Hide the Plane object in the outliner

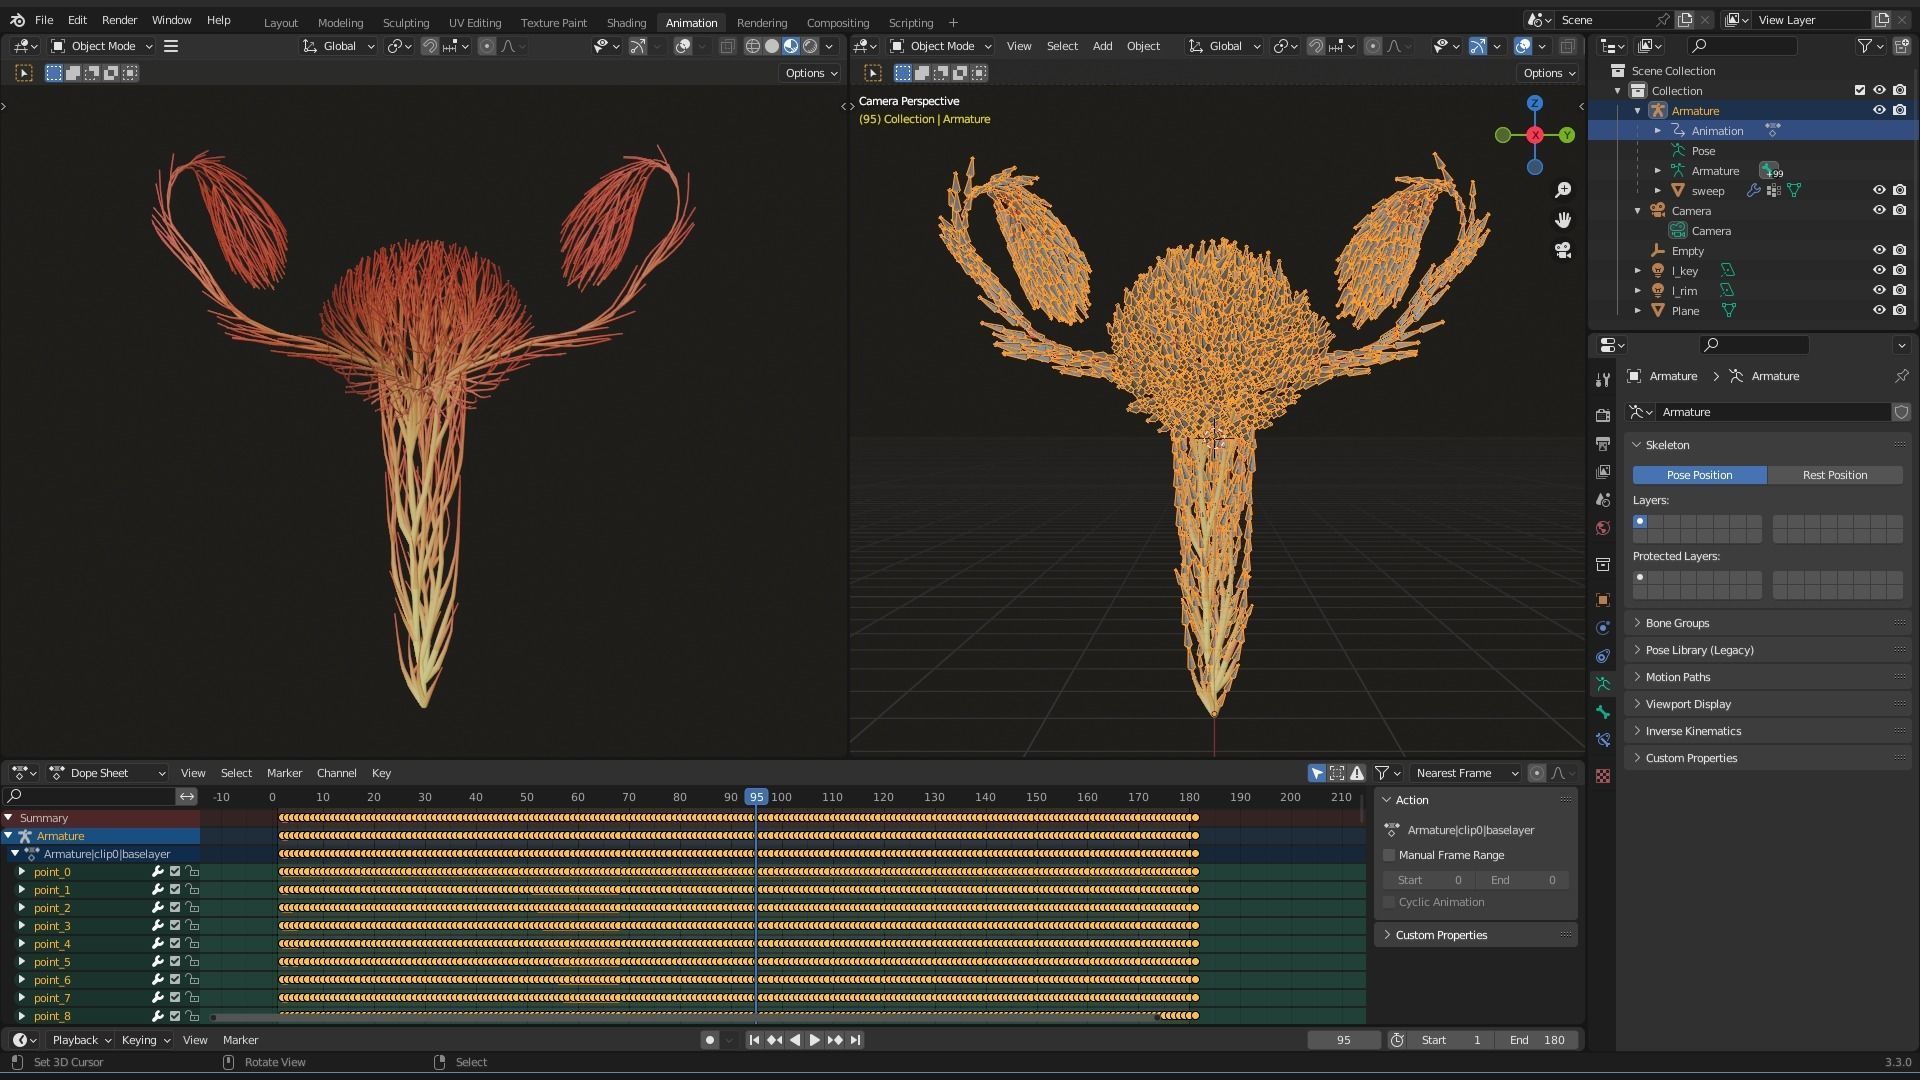(1879, 310)
